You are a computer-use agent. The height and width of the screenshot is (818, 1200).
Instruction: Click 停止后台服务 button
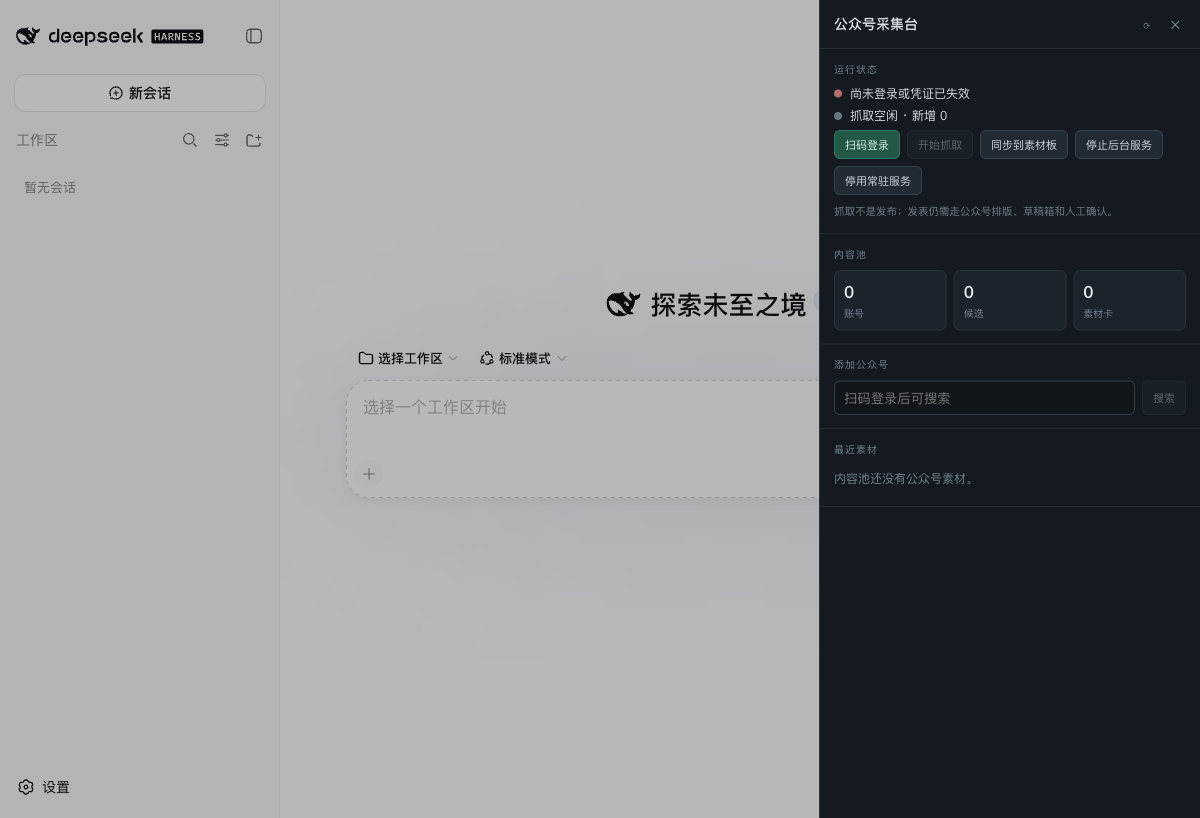click(x=1119, y=145)
